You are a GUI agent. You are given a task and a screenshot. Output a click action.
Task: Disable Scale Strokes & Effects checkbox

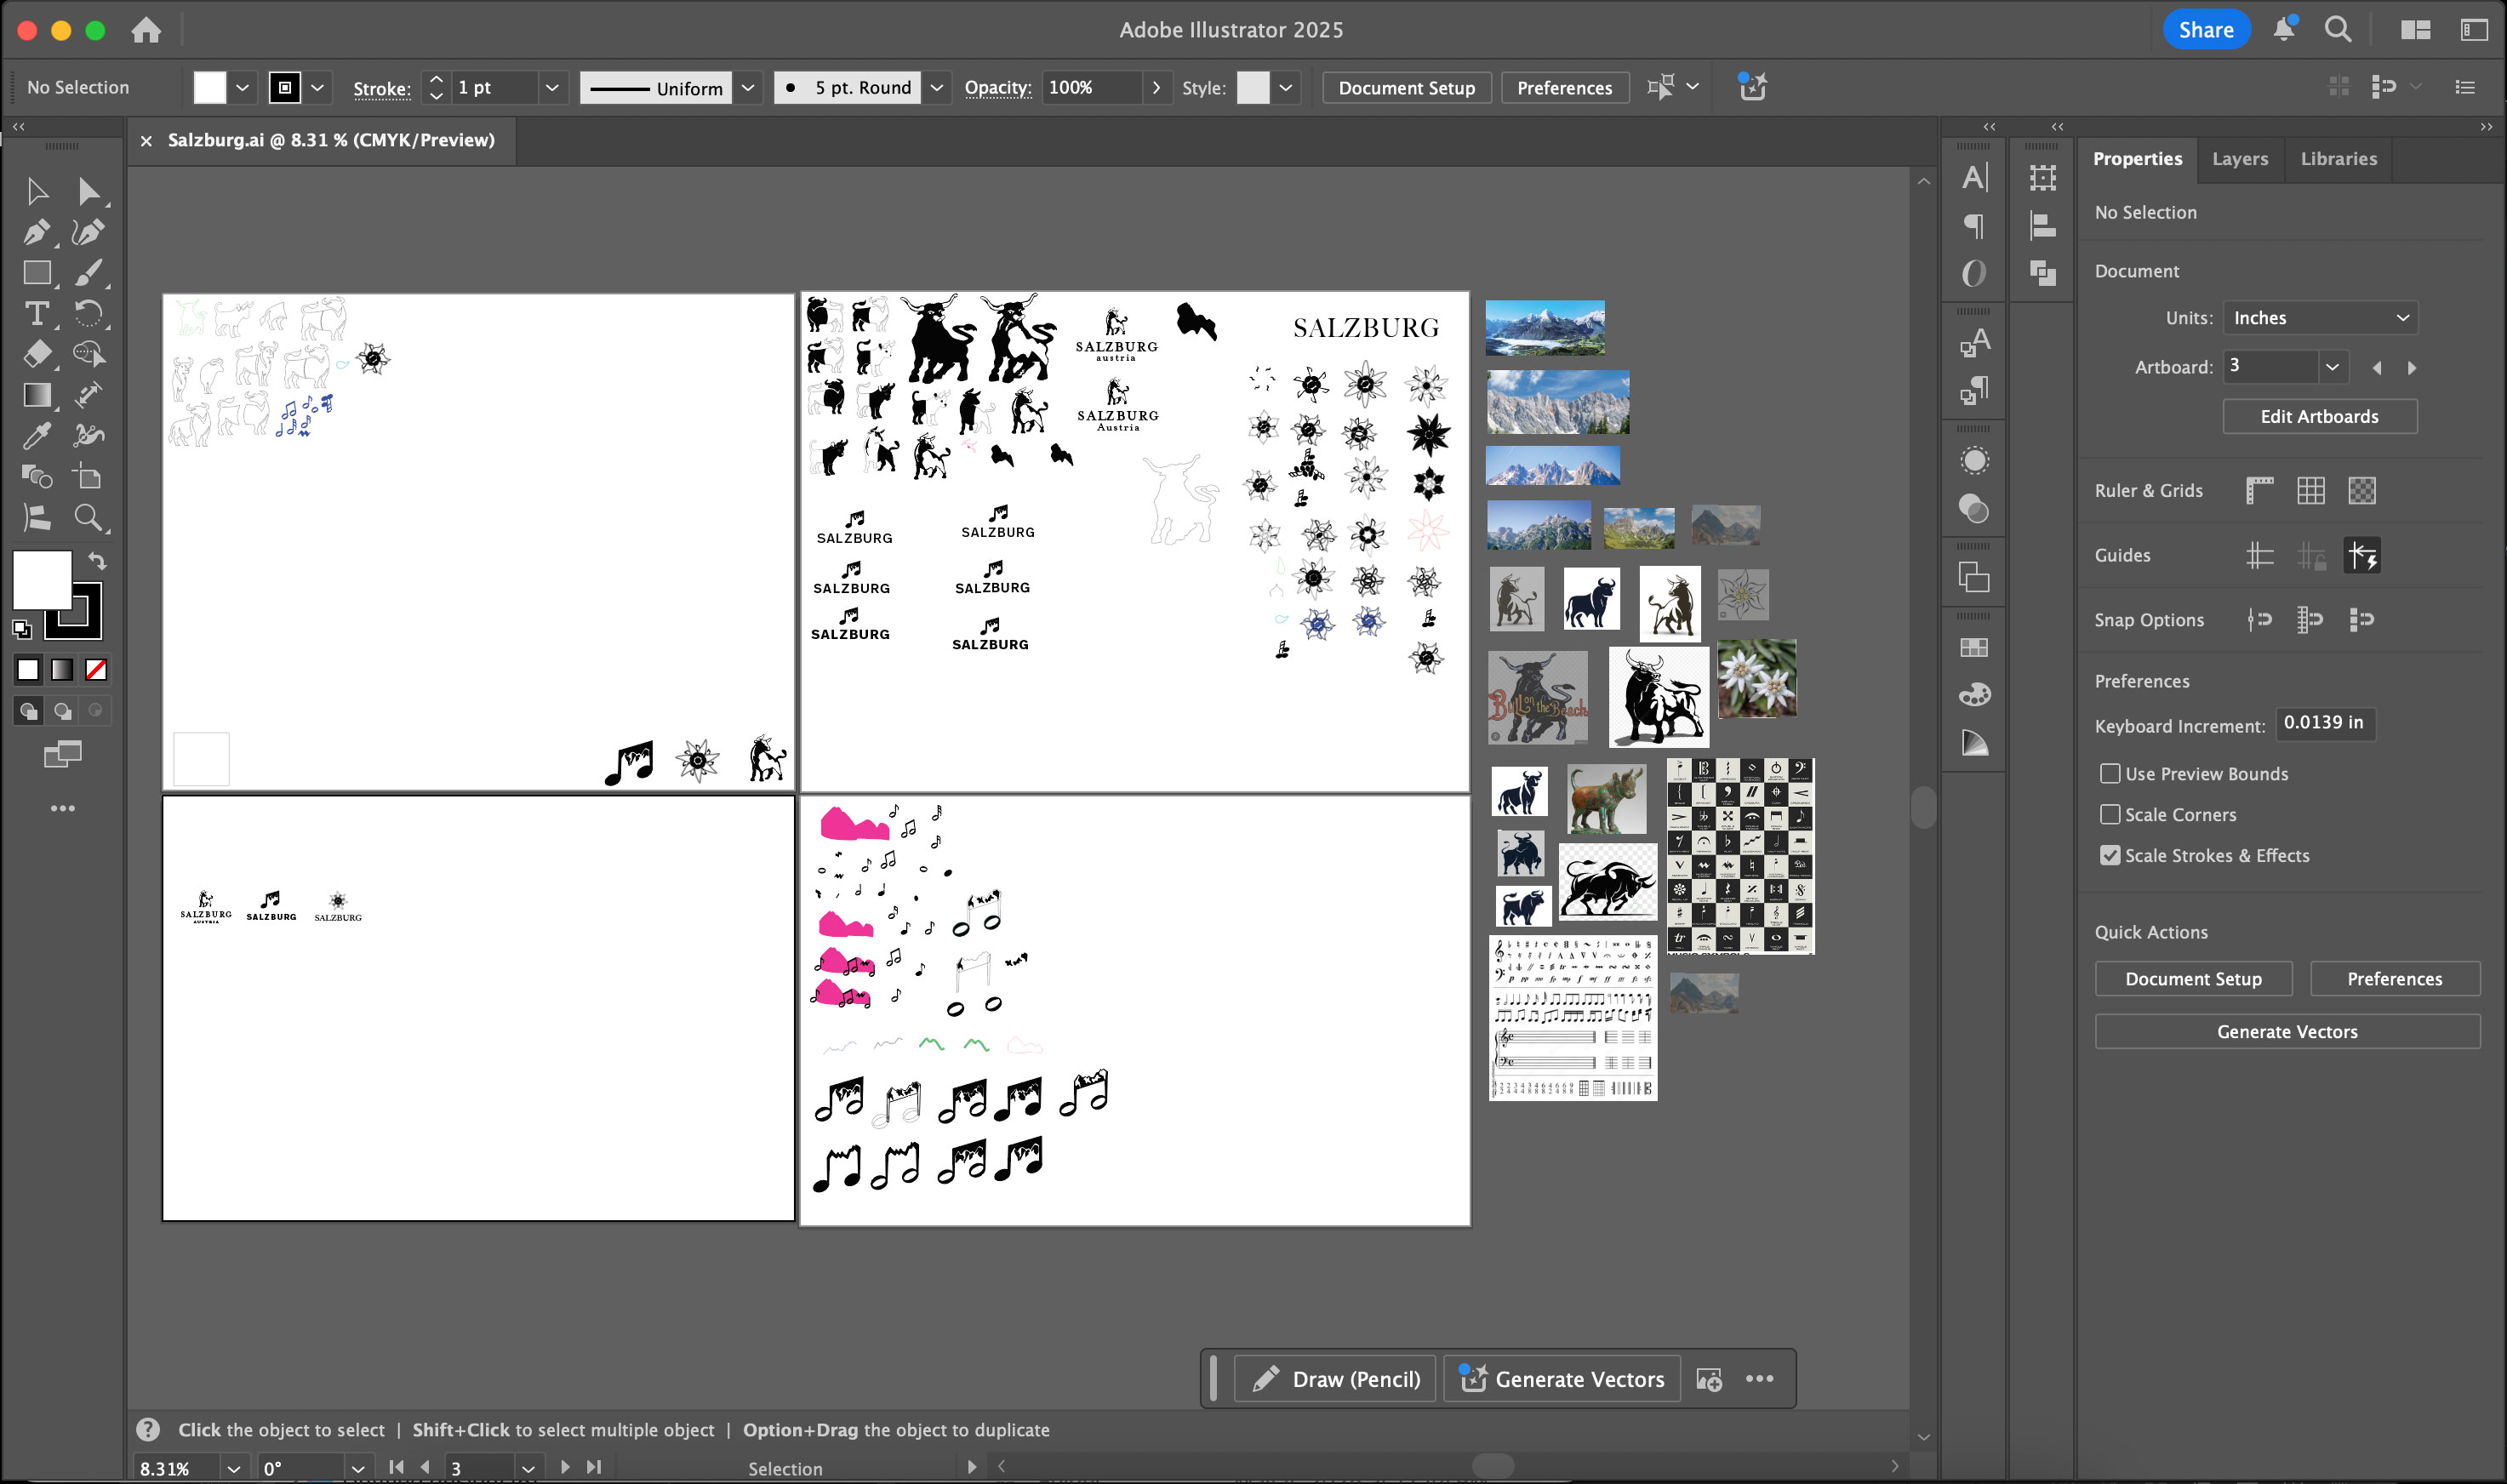2110,855
